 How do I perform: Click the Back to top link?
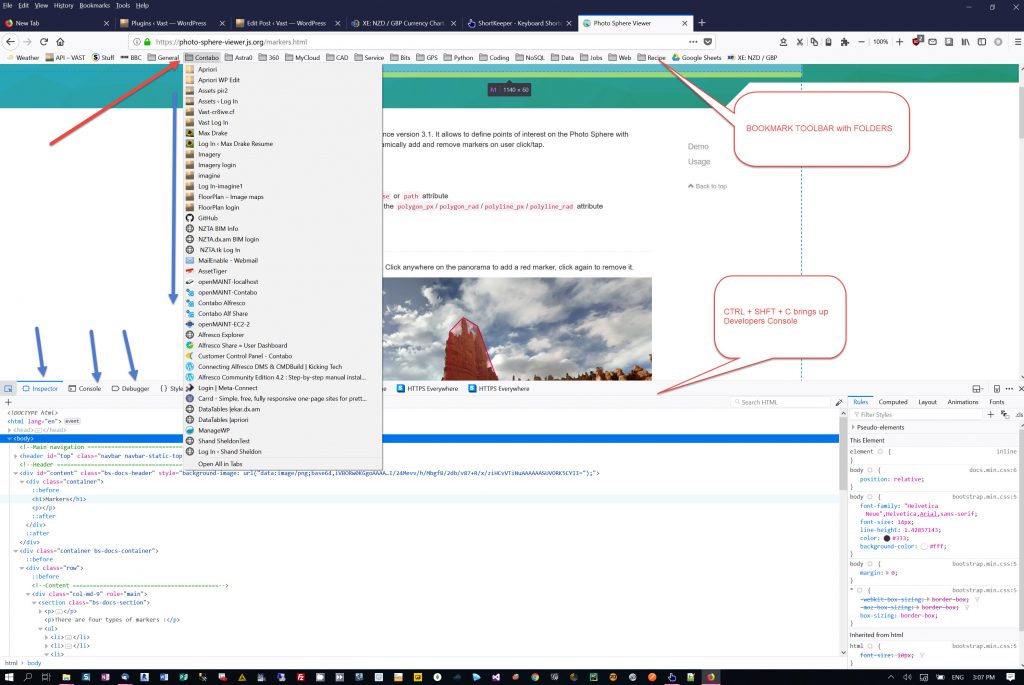[710, 186]
